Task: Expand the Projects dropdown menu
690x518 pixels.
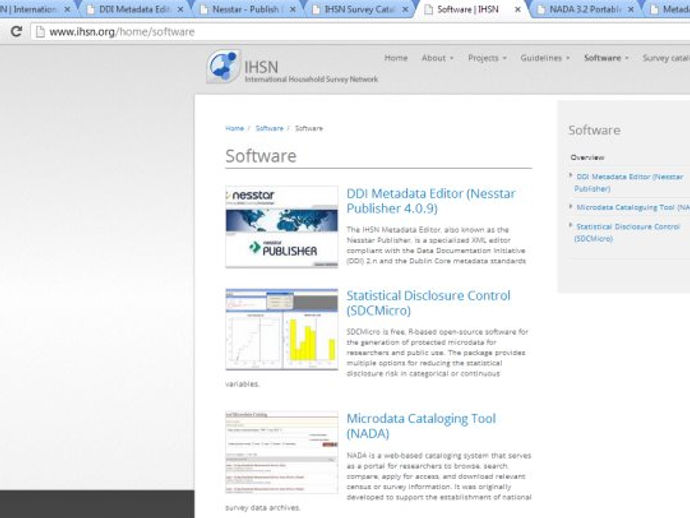Action: click(487, 58)
